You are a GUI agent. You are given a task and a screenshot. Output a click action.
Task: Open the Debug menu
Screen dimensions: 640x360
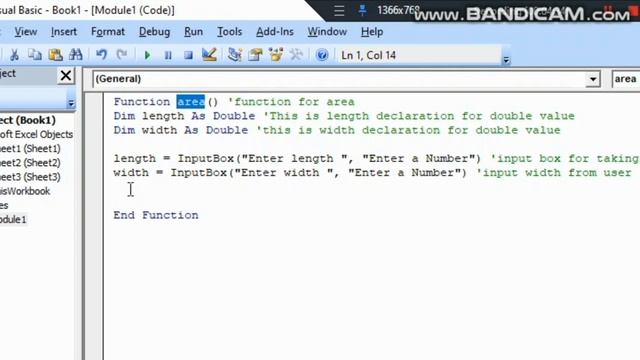click(x=154, y=32)
